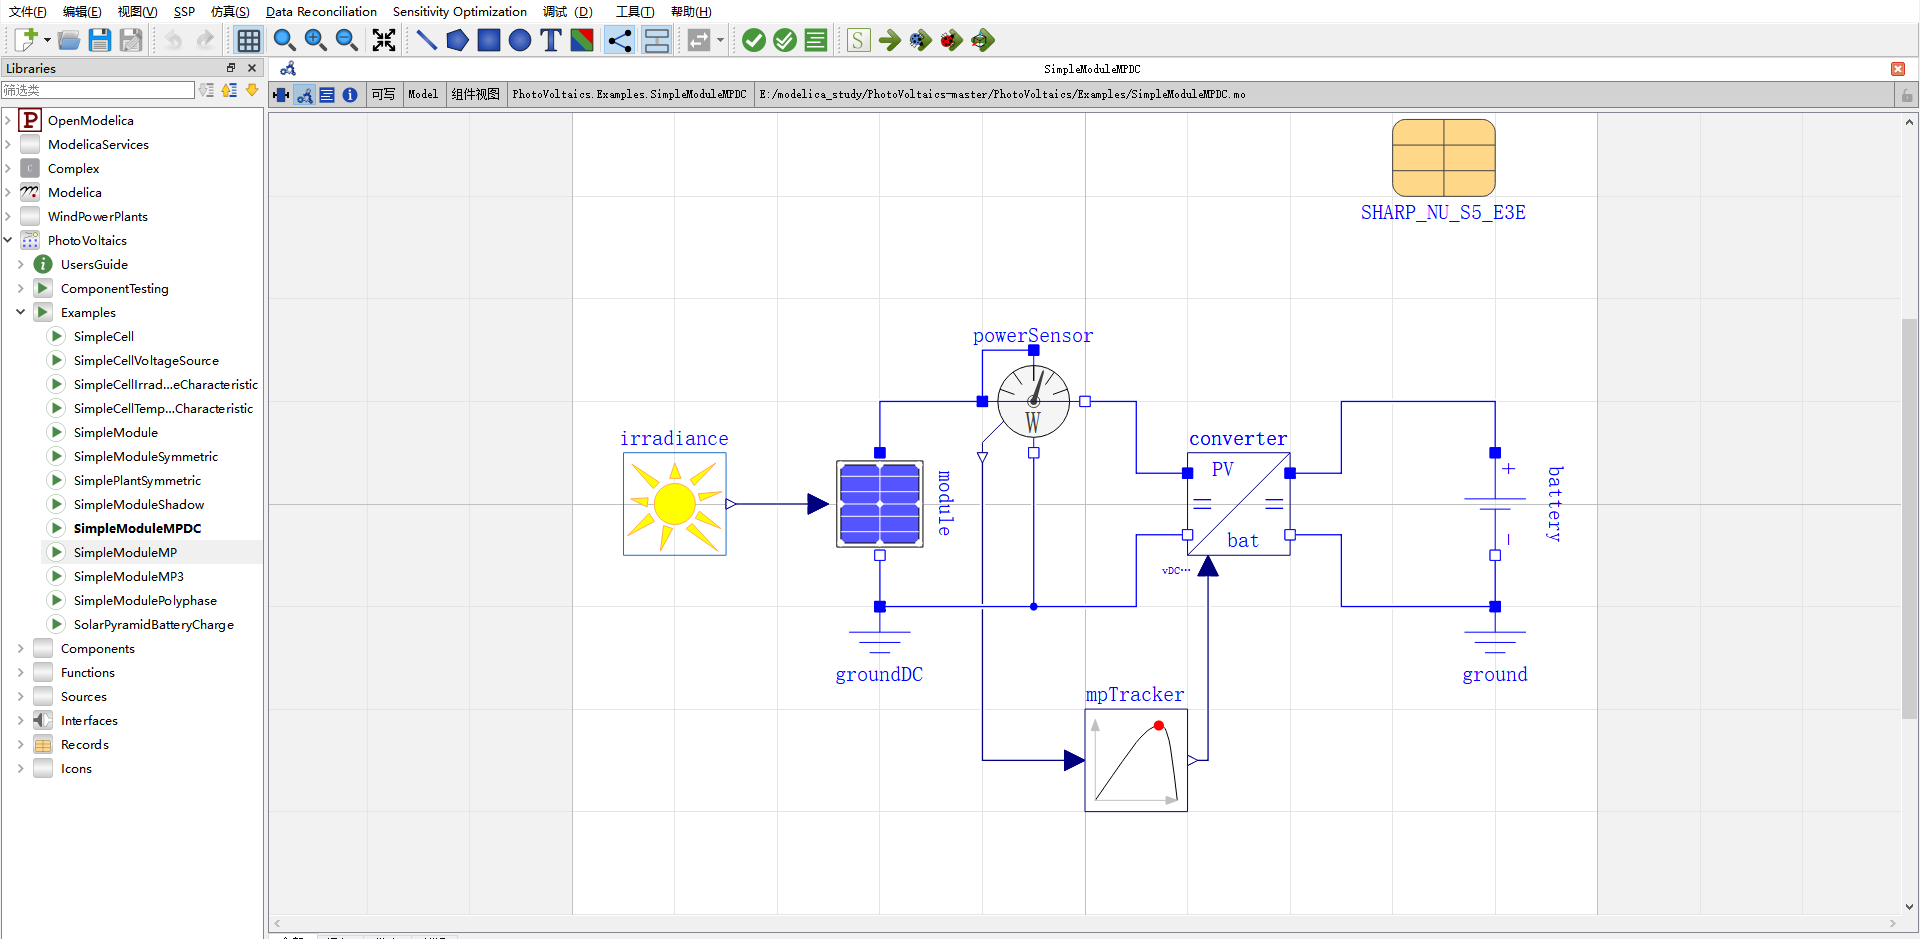Toggle connect mode on the toolbar
1920x939 pixels.
[x=619, y=40]
